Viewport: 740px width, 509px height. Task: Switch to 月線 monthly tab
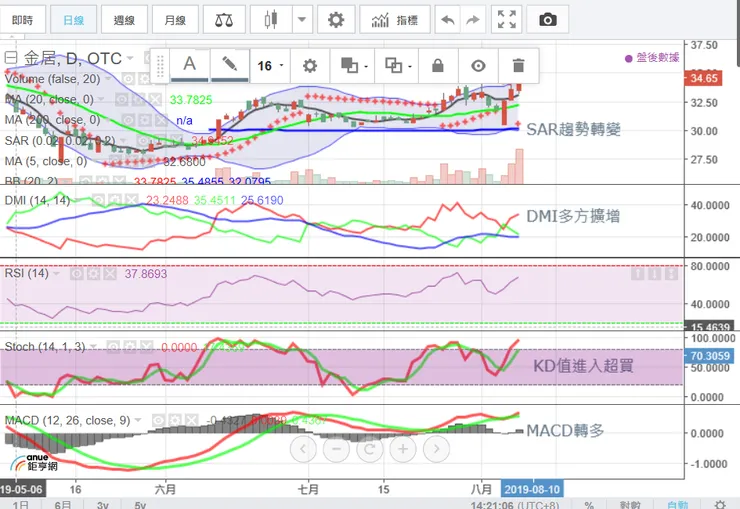(x=175, y=20)
